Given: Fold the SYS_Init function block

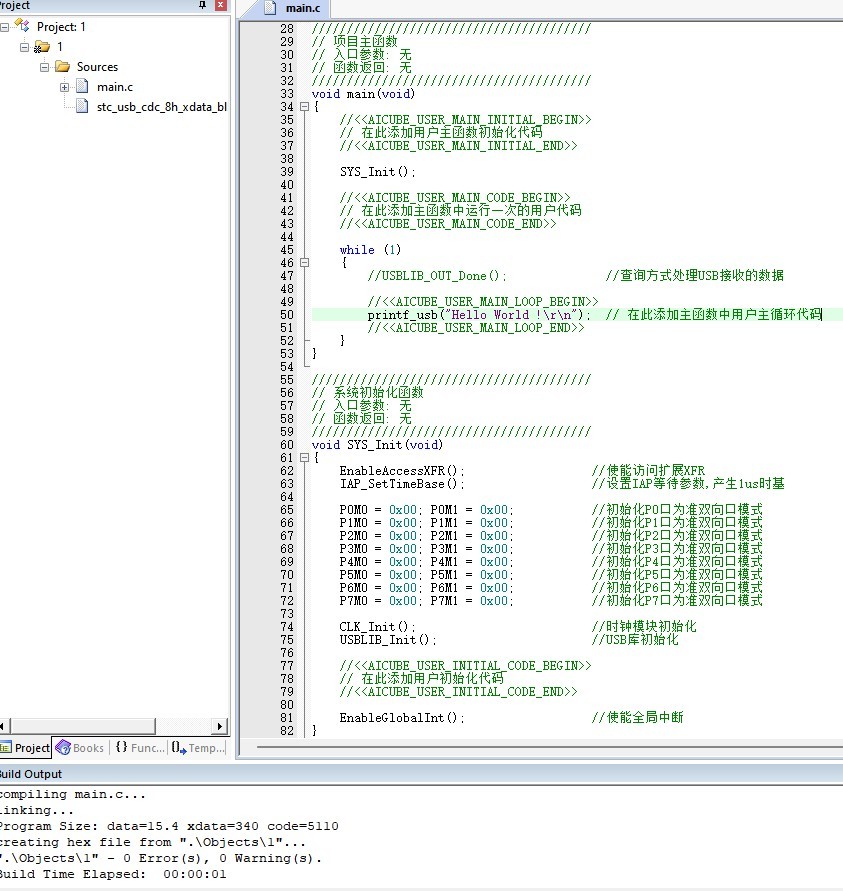Looking at the screenshot, I should [304, 457].
